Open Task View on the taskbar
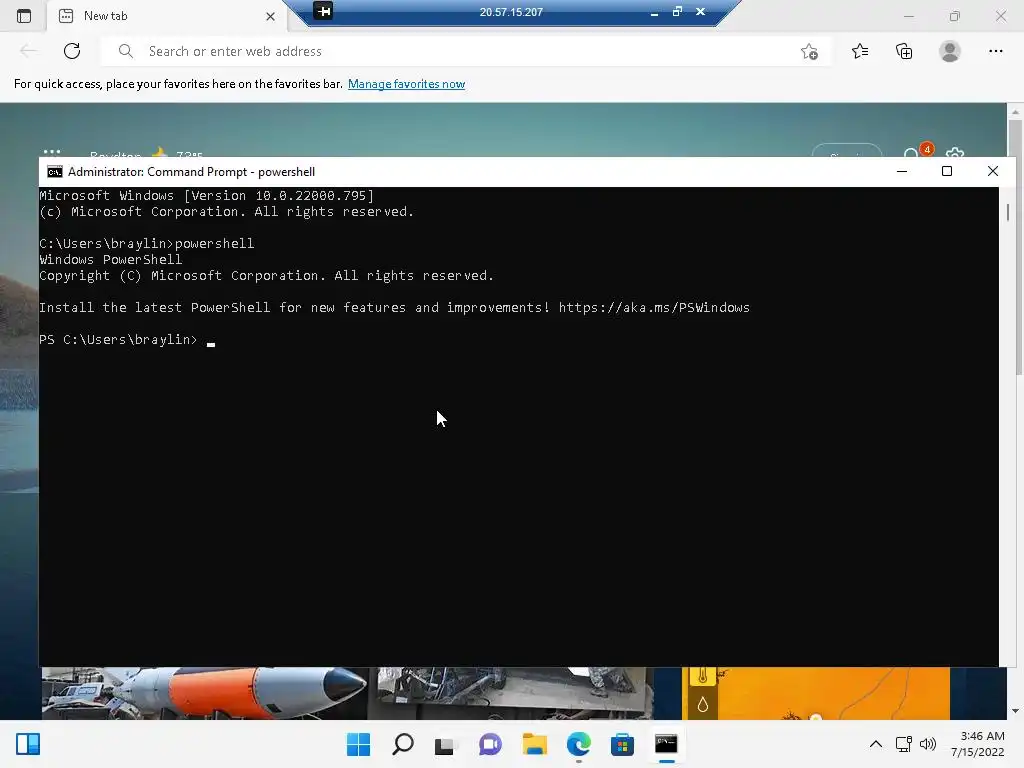Screen dimensions: 1024x768 coord(445,744)
